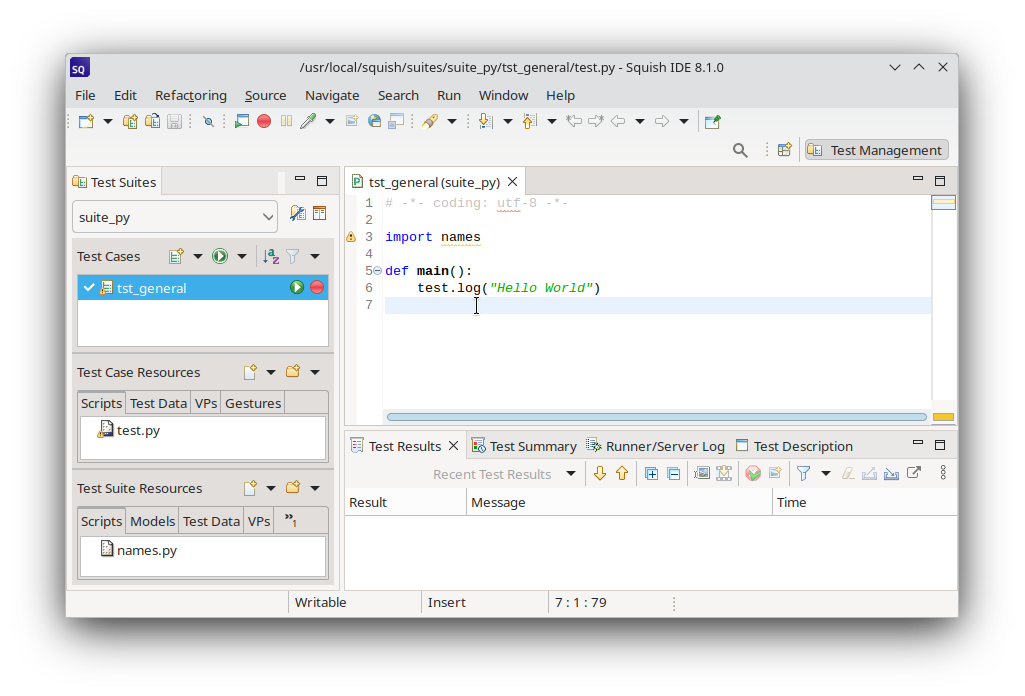Screen dimensions: 1025x696
Task: Open the Refactoring menu
Action: coord(190,95)
